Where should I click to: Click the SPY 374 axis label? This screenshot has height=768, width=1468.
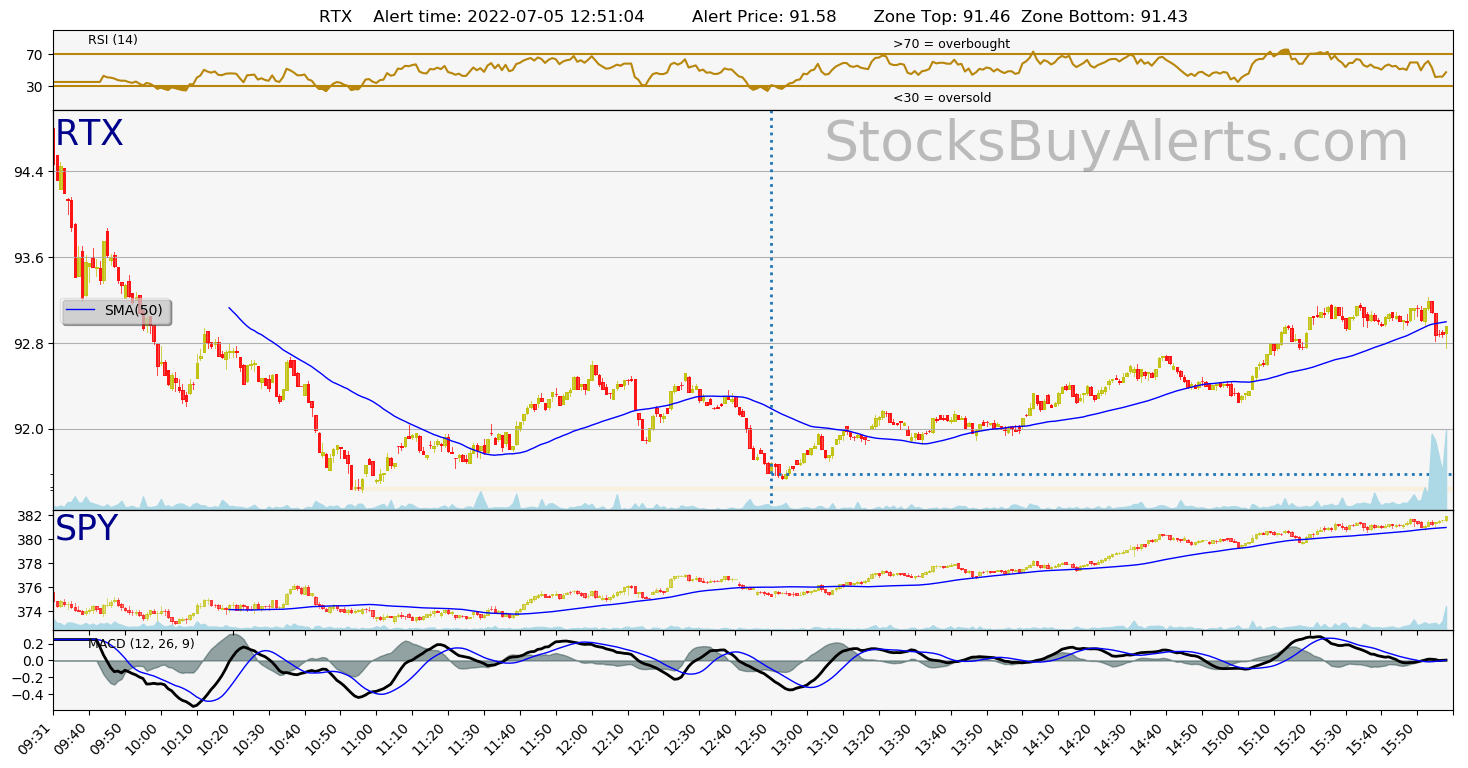pos(31,612)
